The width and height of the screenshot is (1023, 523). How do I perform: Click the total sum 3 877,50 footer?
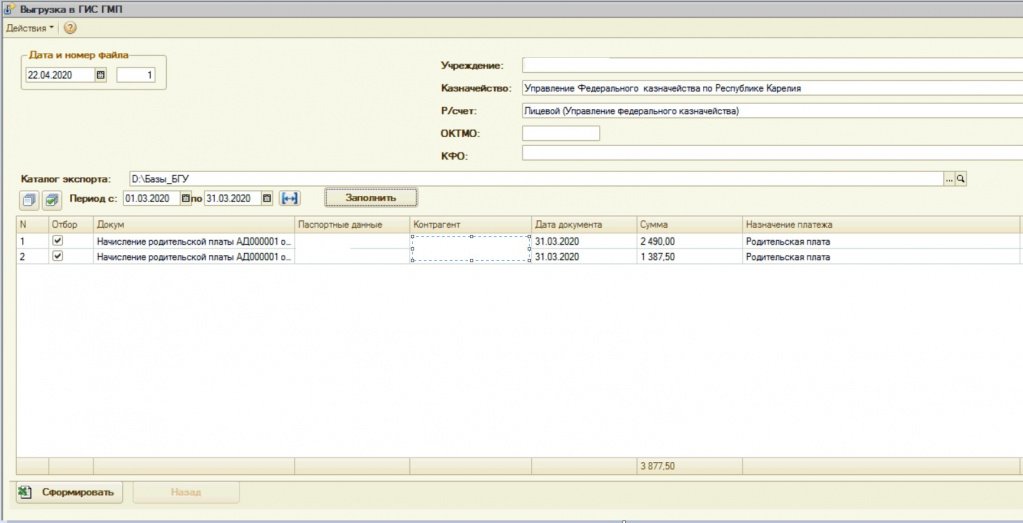click(x=689, y=466)
